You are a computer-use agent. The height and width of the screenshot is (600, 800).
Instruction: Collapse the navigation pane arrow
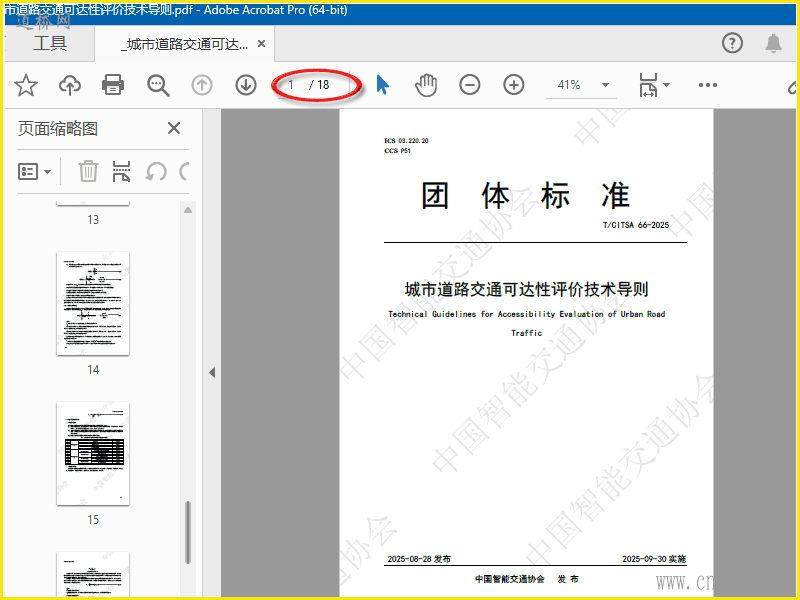point(212,372)
